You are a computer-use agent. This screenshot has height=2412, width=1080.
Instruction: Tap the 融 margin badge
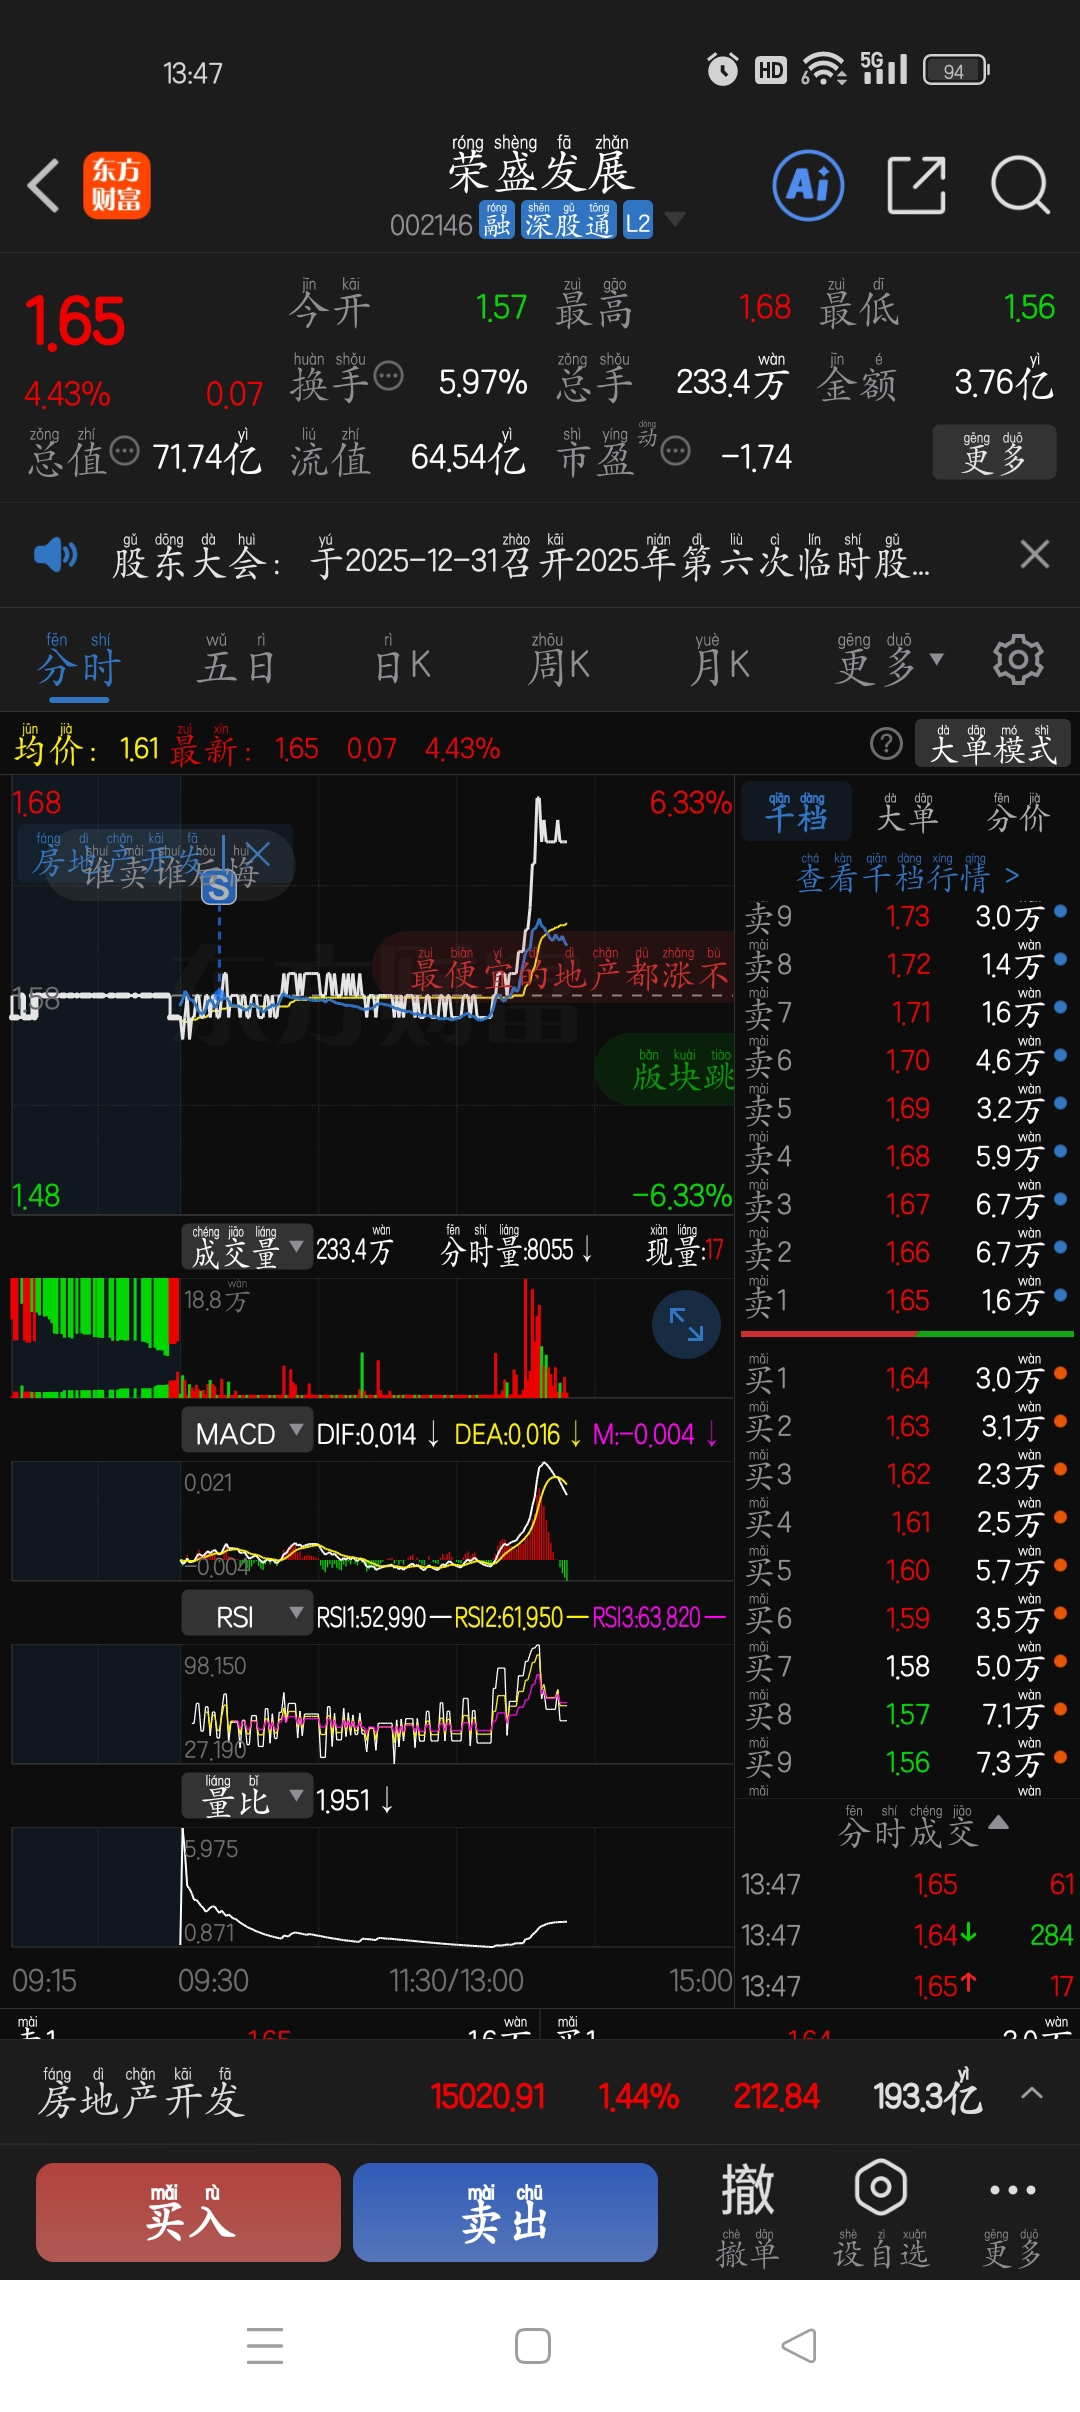coord(497,221)
